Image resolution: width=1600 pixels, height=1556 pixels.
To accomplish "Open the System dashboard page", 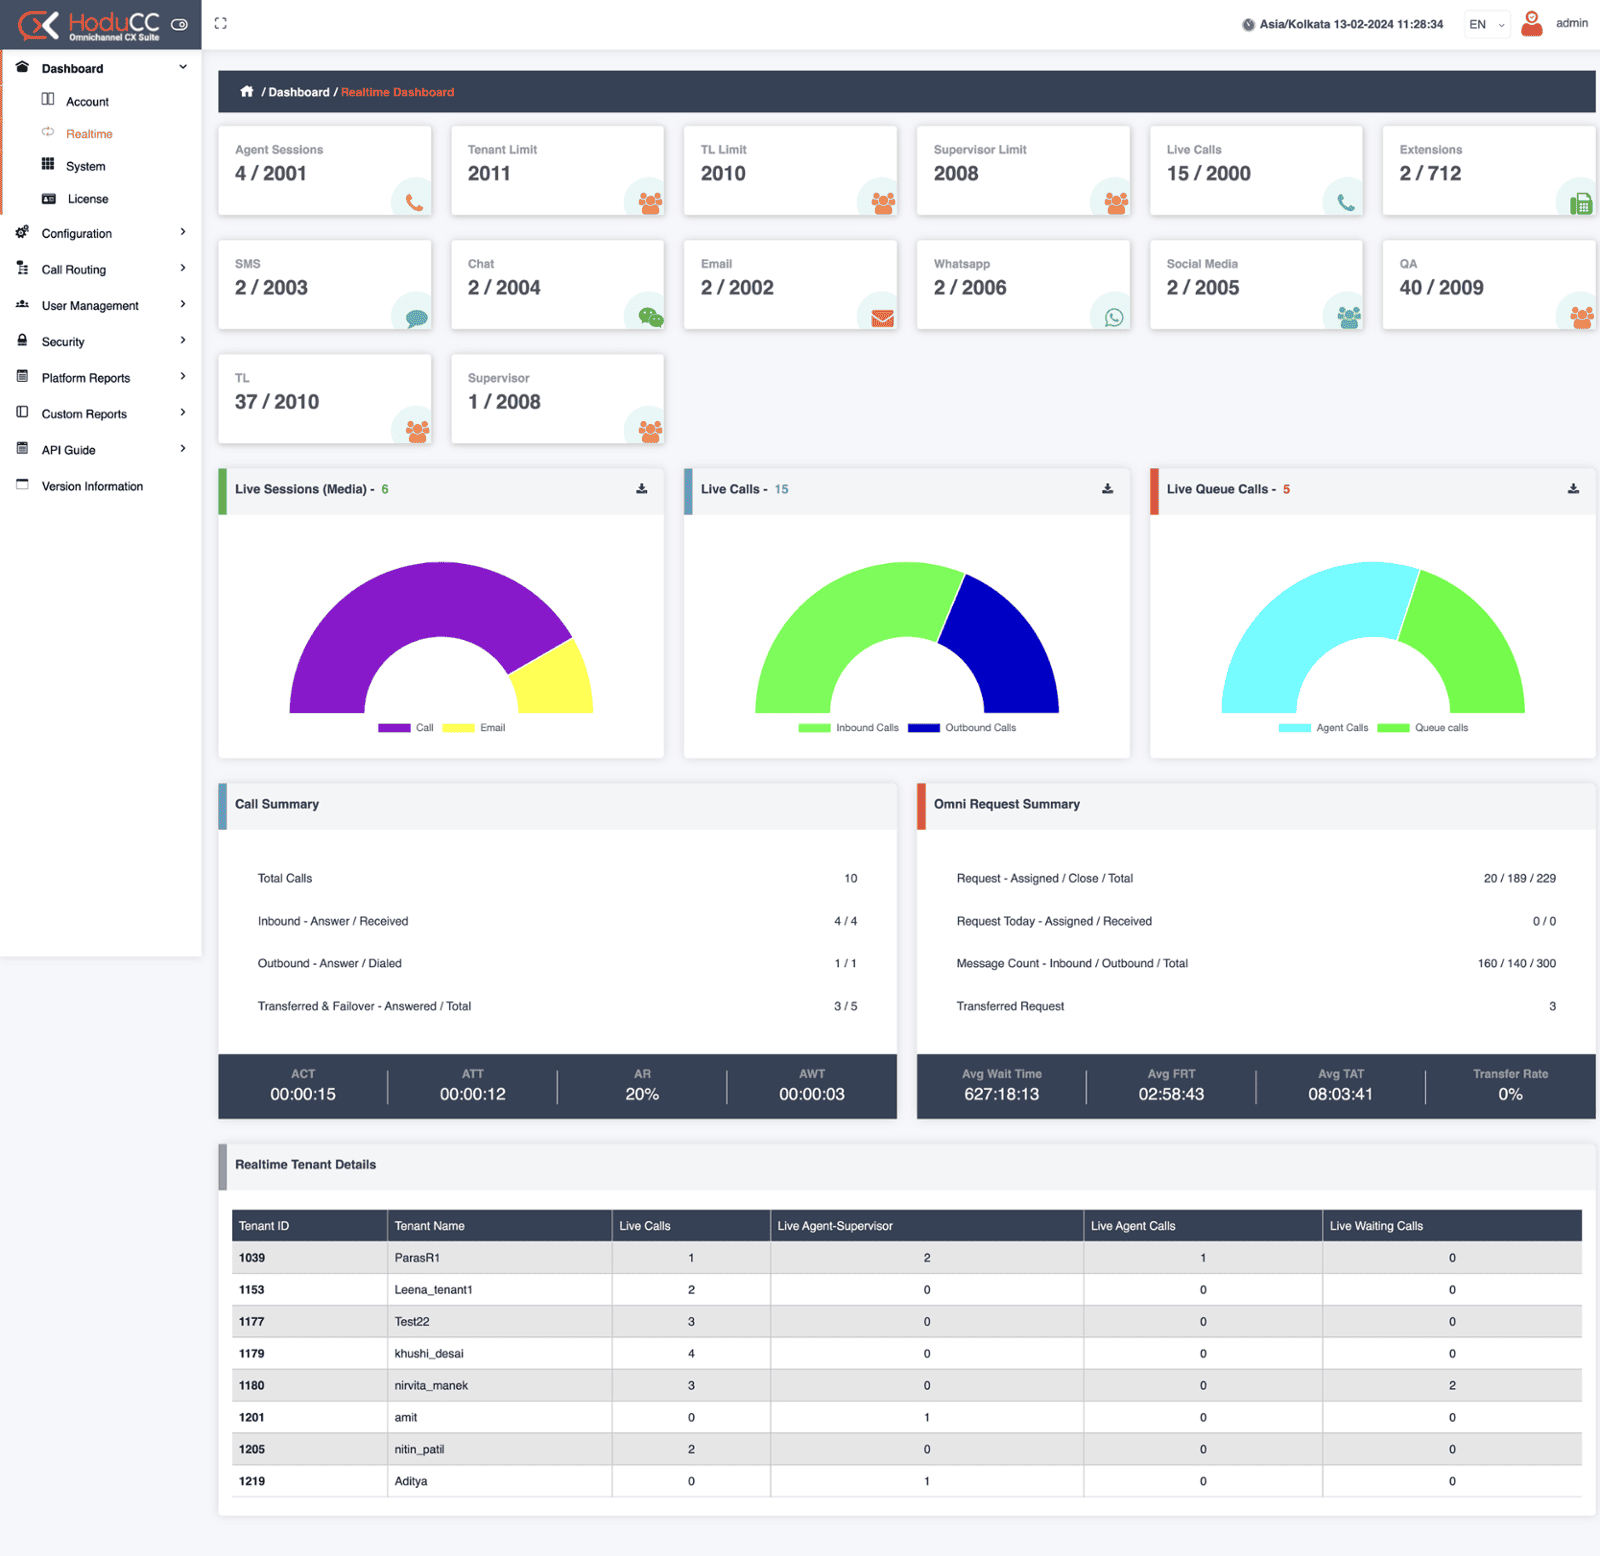I will (x=85, y=166).
